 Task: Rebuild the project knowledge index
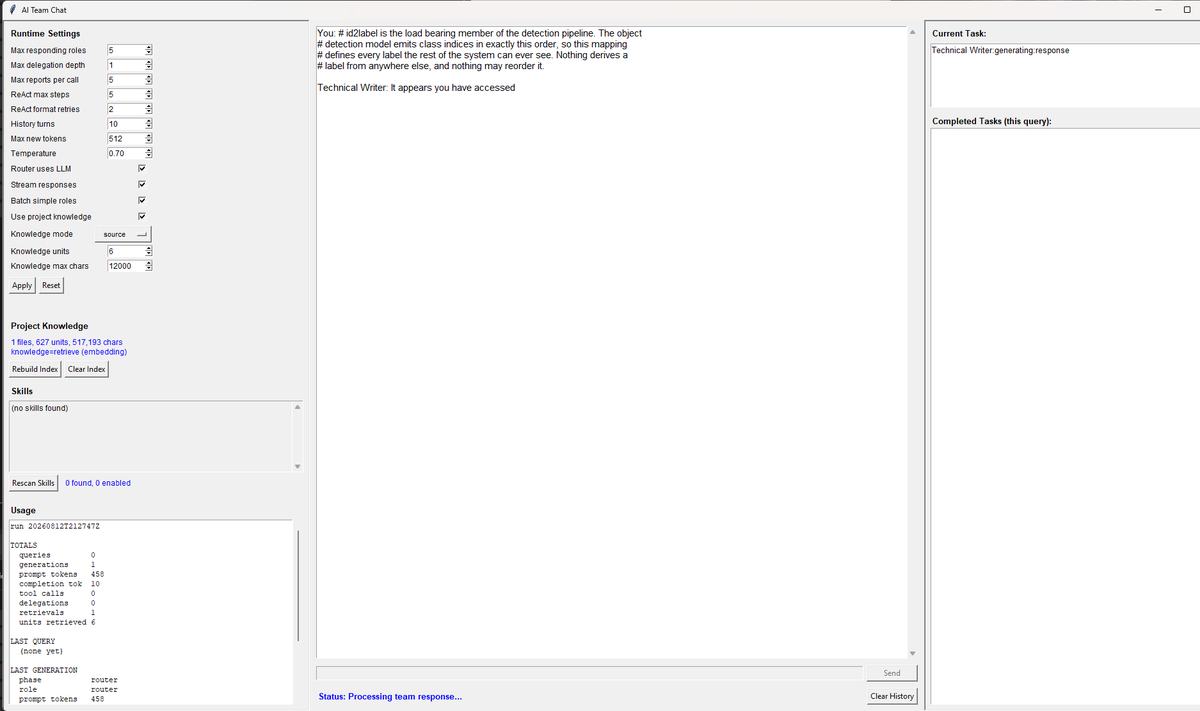pos(35,369)
